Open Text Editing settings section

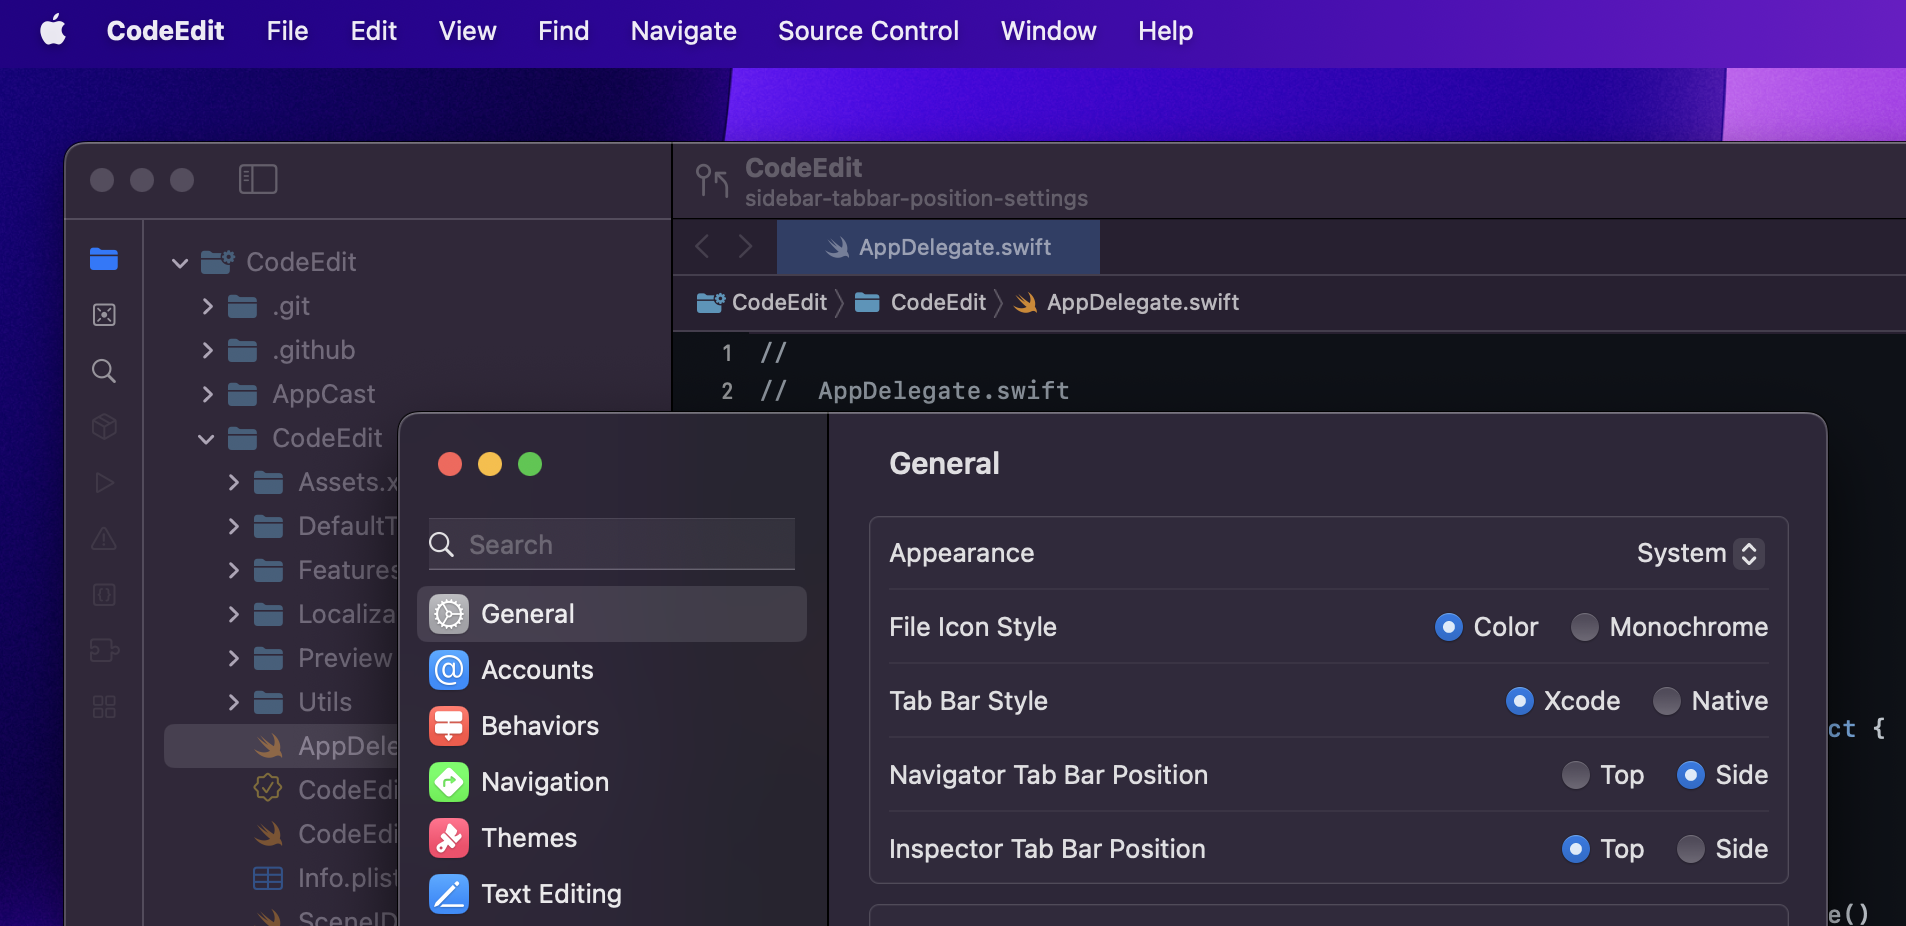[x=612, y=894]
